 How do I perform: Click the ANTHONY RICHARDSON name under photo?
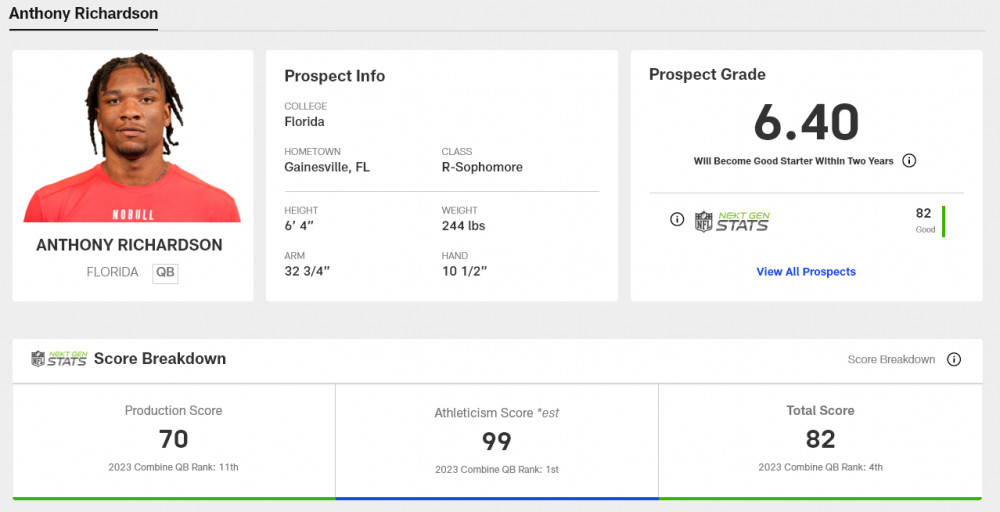pyautogui.click(x=129, y=245)
